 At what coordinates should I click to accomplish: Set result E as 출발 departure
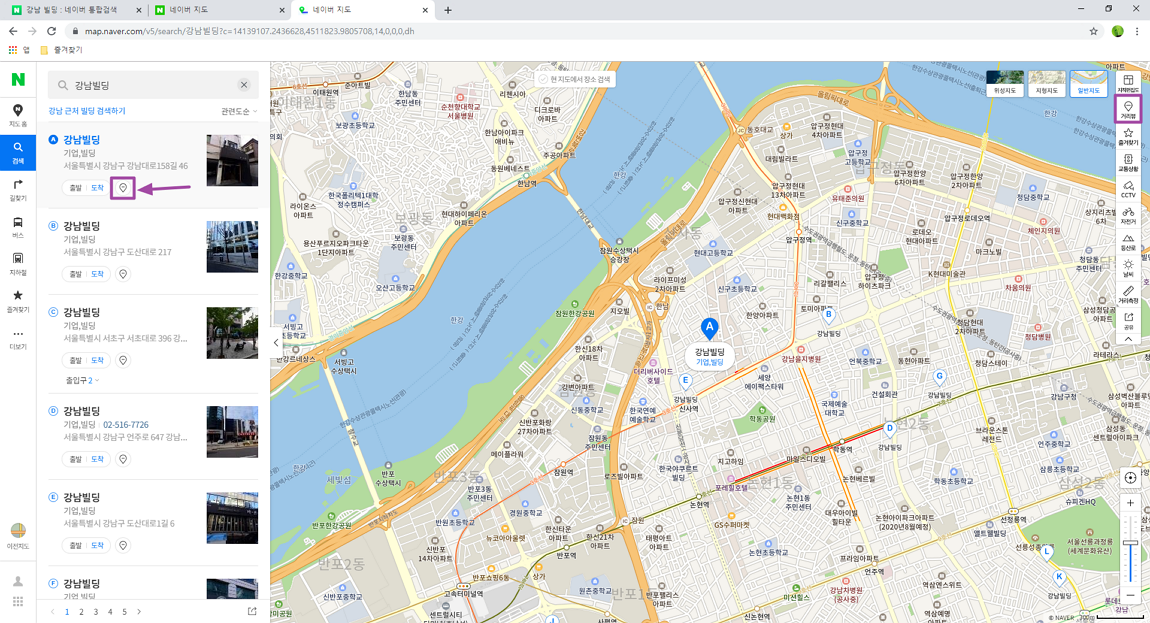pos(76,545)
